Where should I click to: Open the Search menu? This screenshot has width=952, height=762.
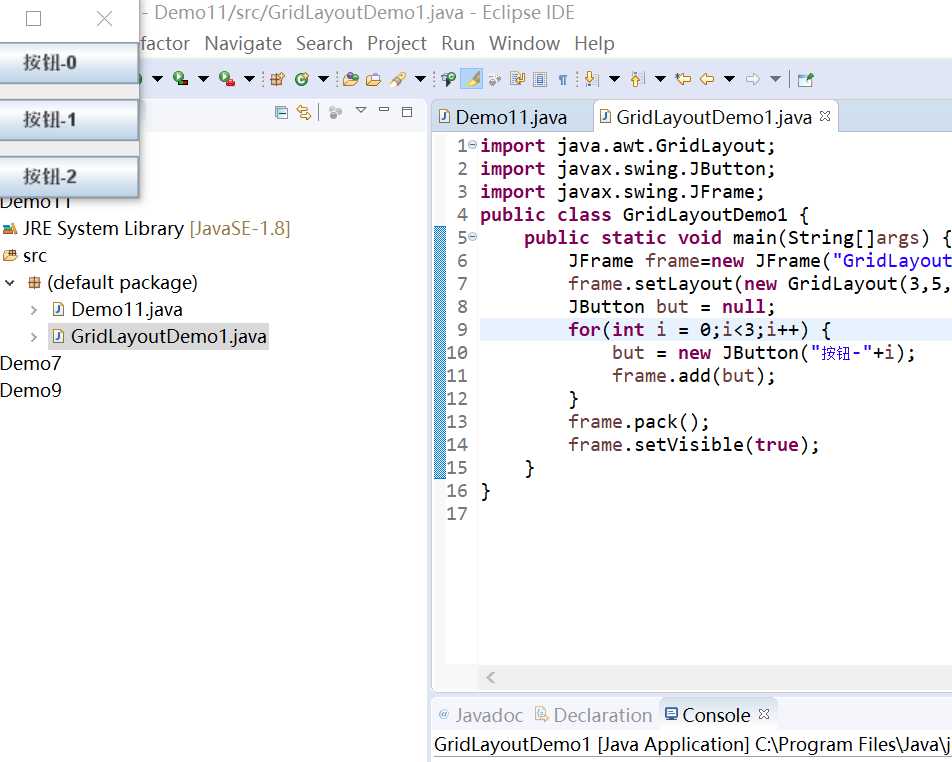(324, 44)
